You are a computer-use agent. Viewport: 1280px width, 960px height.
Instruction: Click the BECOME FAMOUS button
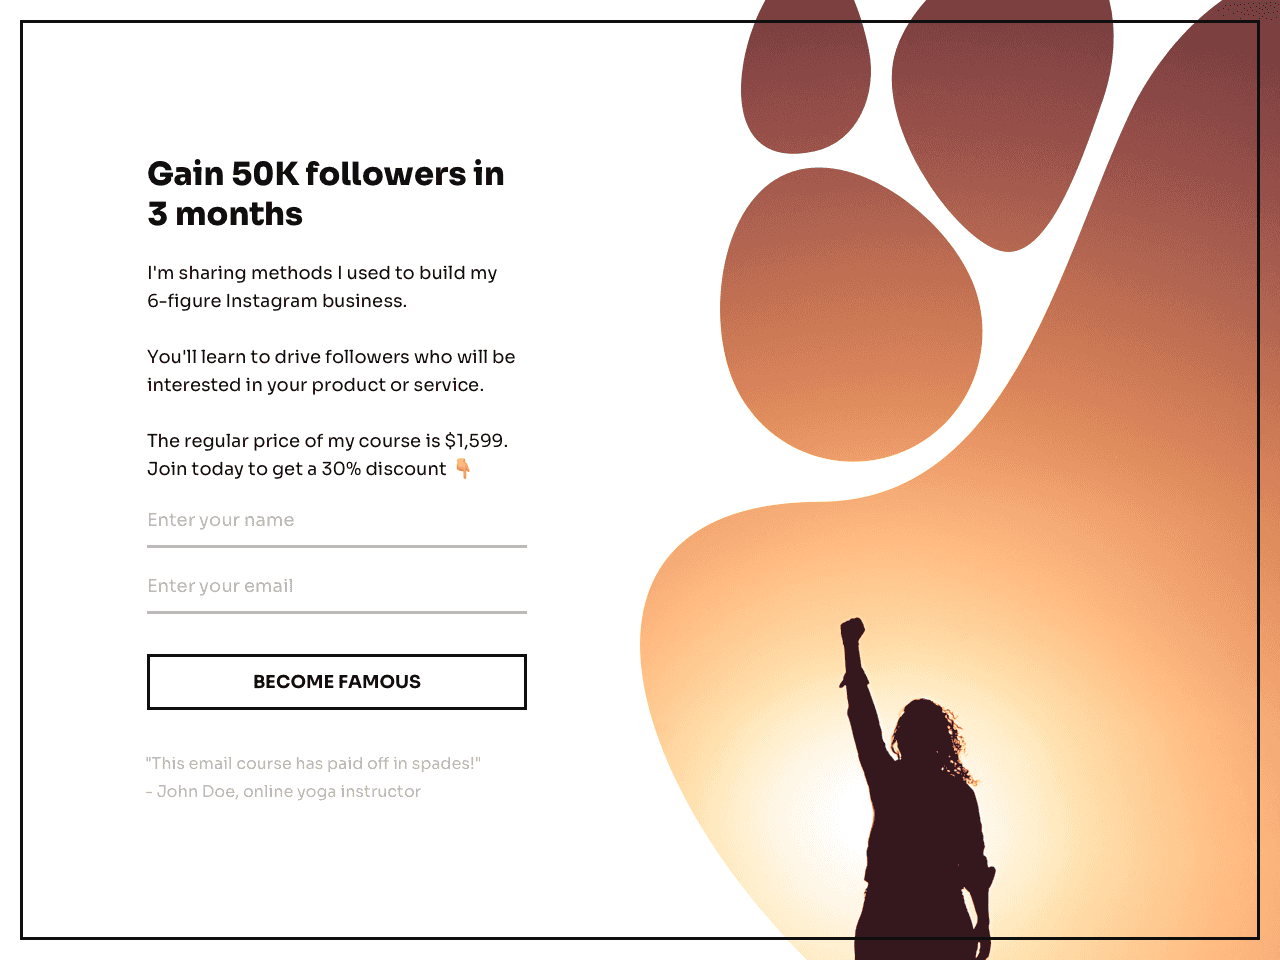click(337, 682)
